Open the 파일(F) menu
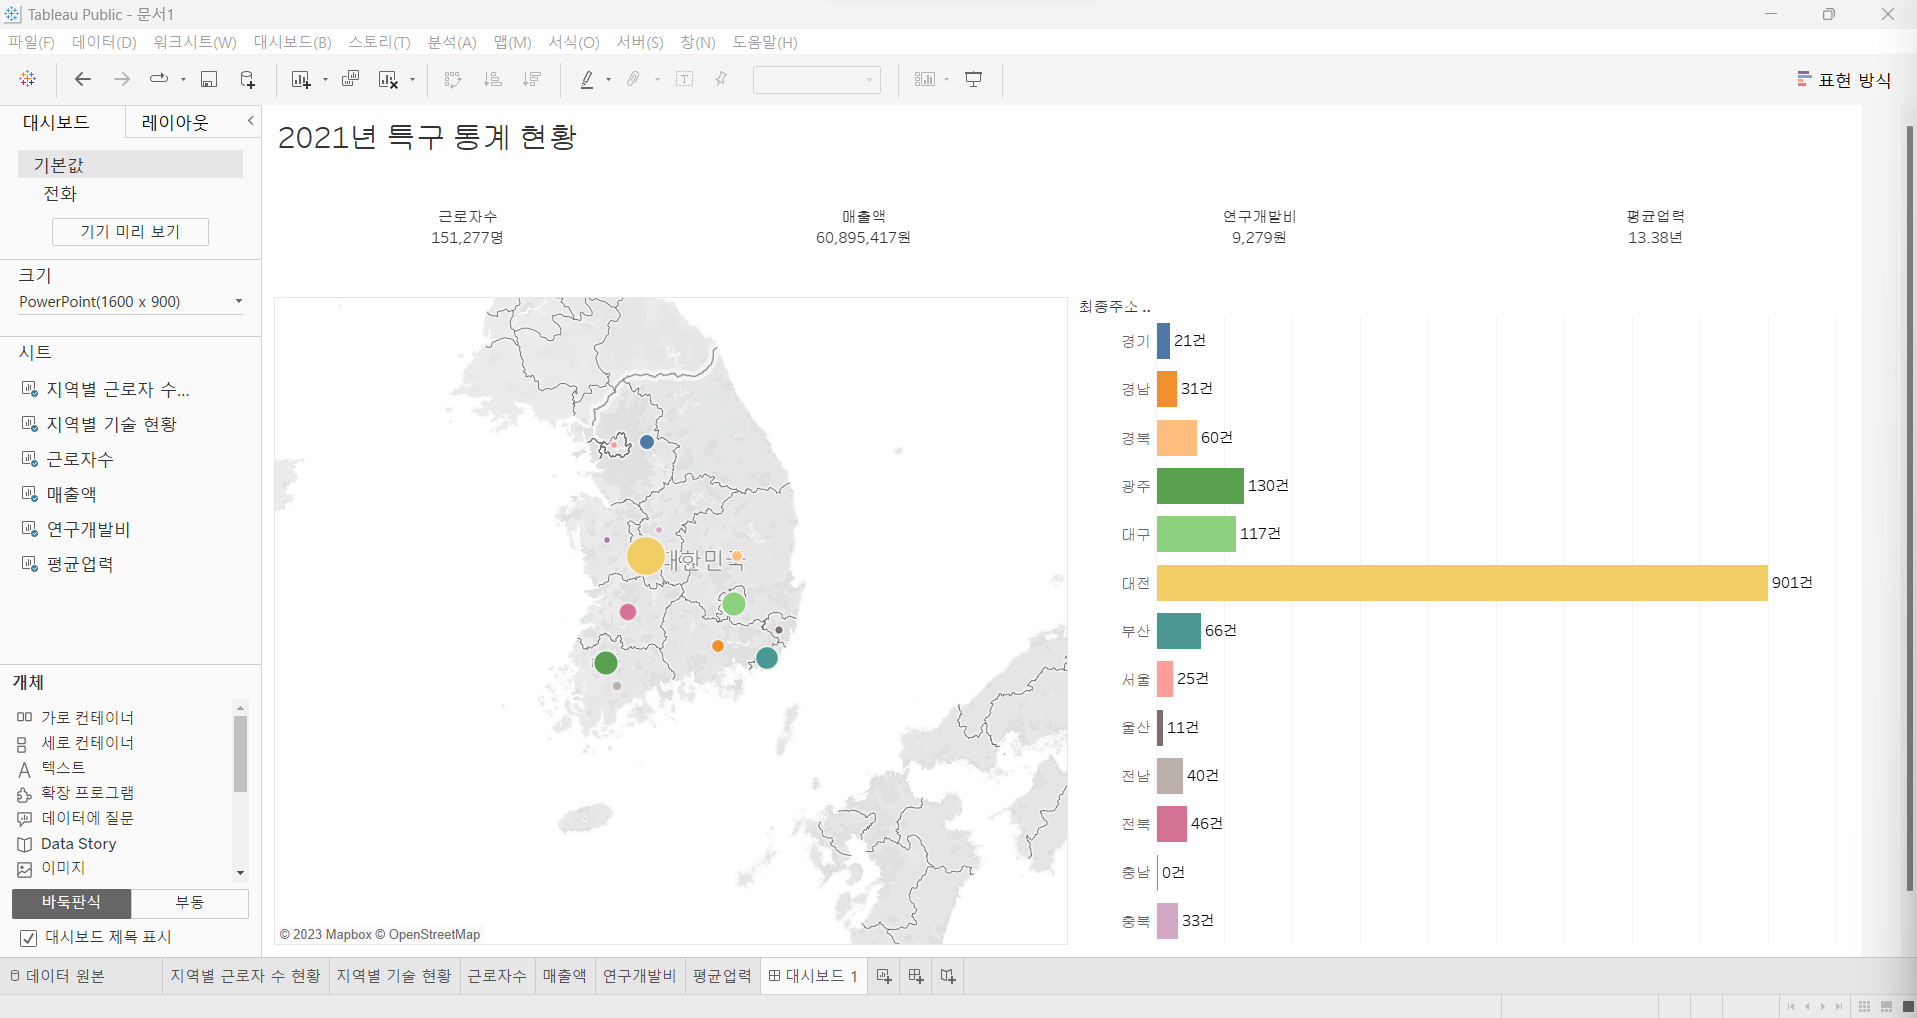This screenshot has height=1018, width=1917. pos(31,42)
